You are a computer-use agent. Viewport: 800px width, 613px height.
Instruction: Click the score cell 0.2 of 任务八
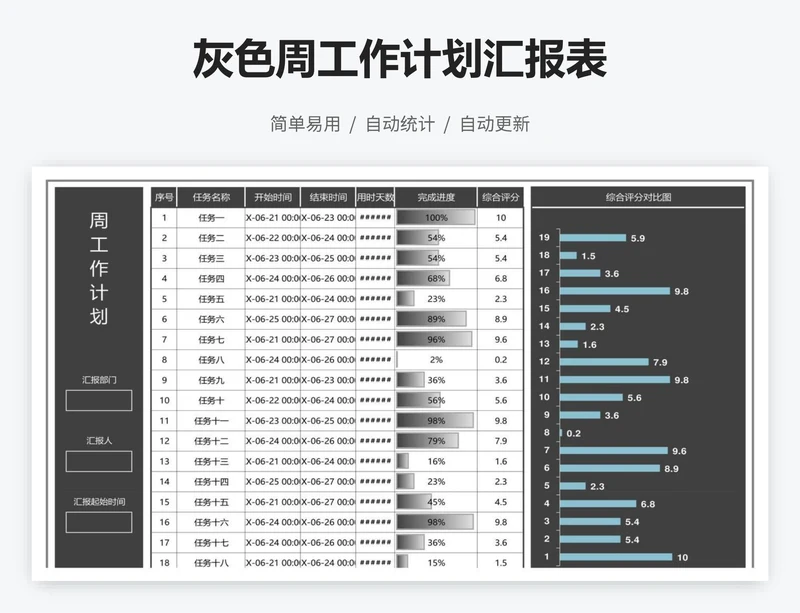click(x=501, y=360)
